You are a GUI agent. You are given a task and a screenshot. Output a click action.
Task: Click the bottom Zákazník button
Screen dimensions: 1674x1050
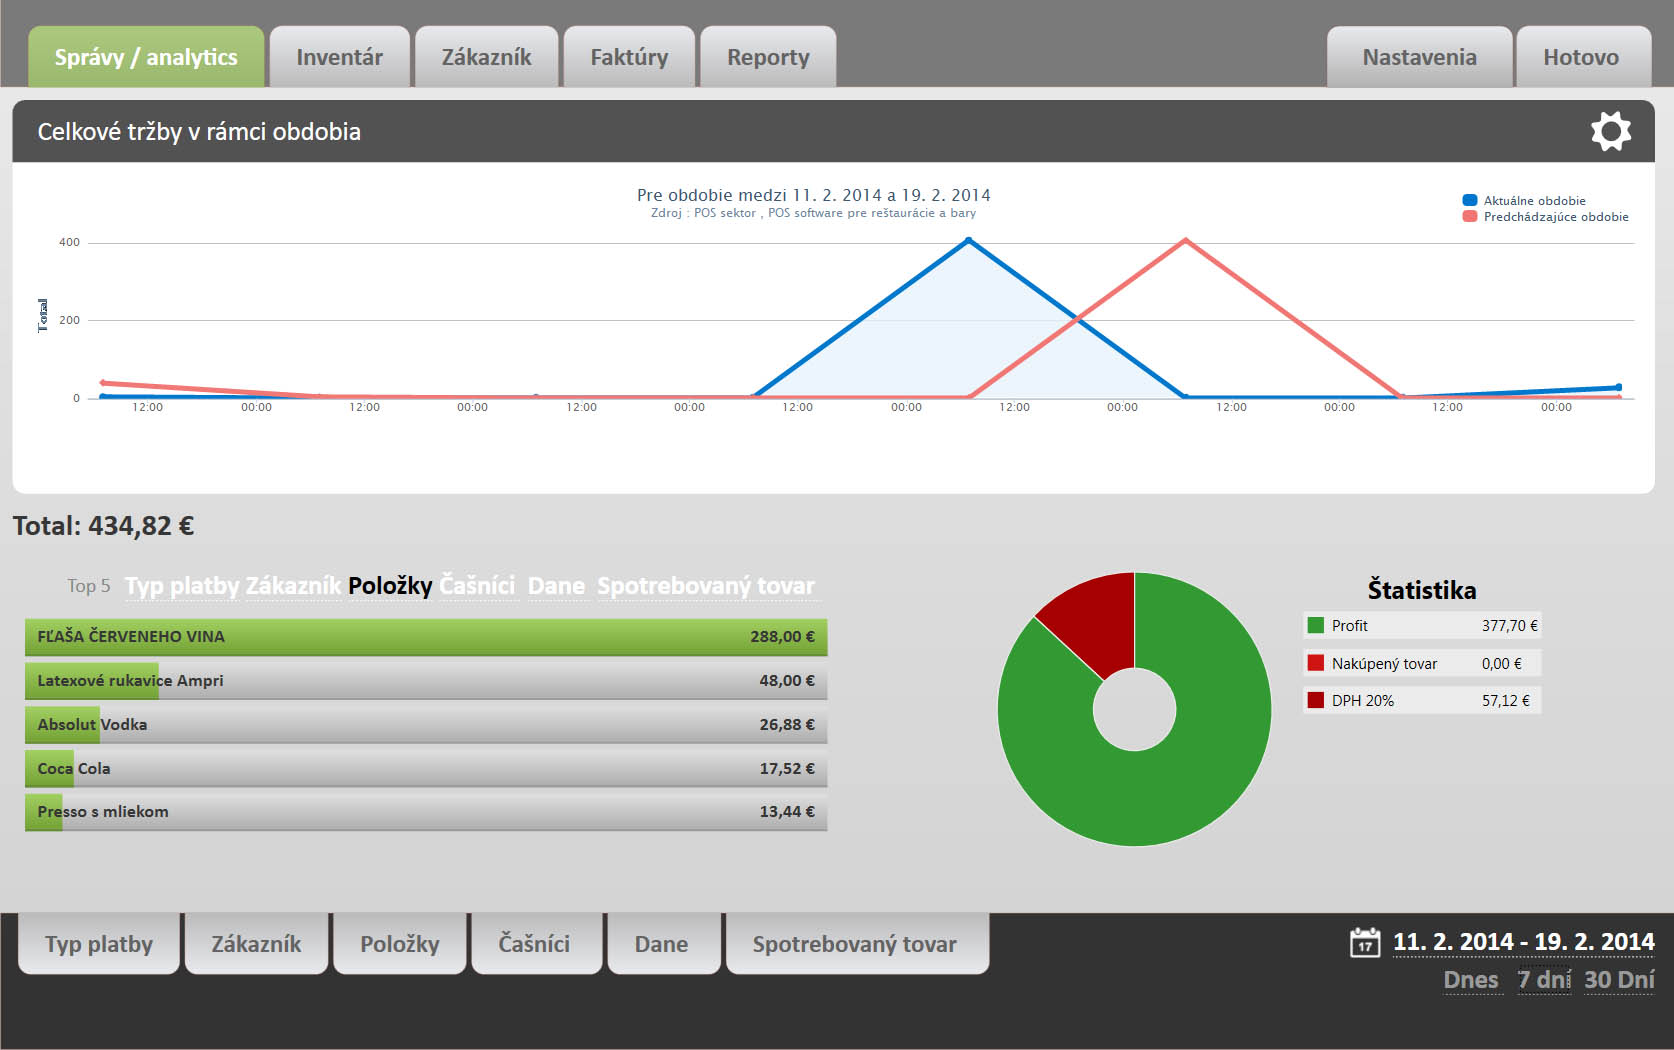coord(256,943)
